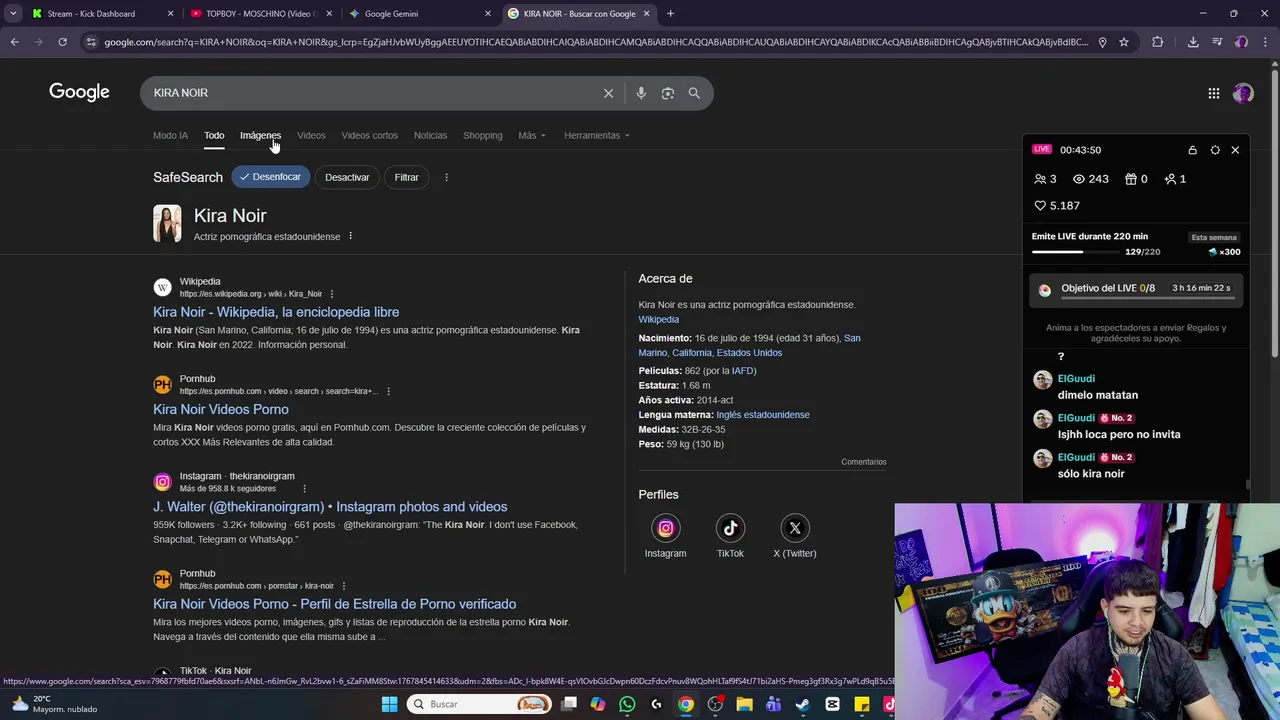1280x720 pixels.
Task: Close the LIVE overlay panel
Action: [1235, 150]
